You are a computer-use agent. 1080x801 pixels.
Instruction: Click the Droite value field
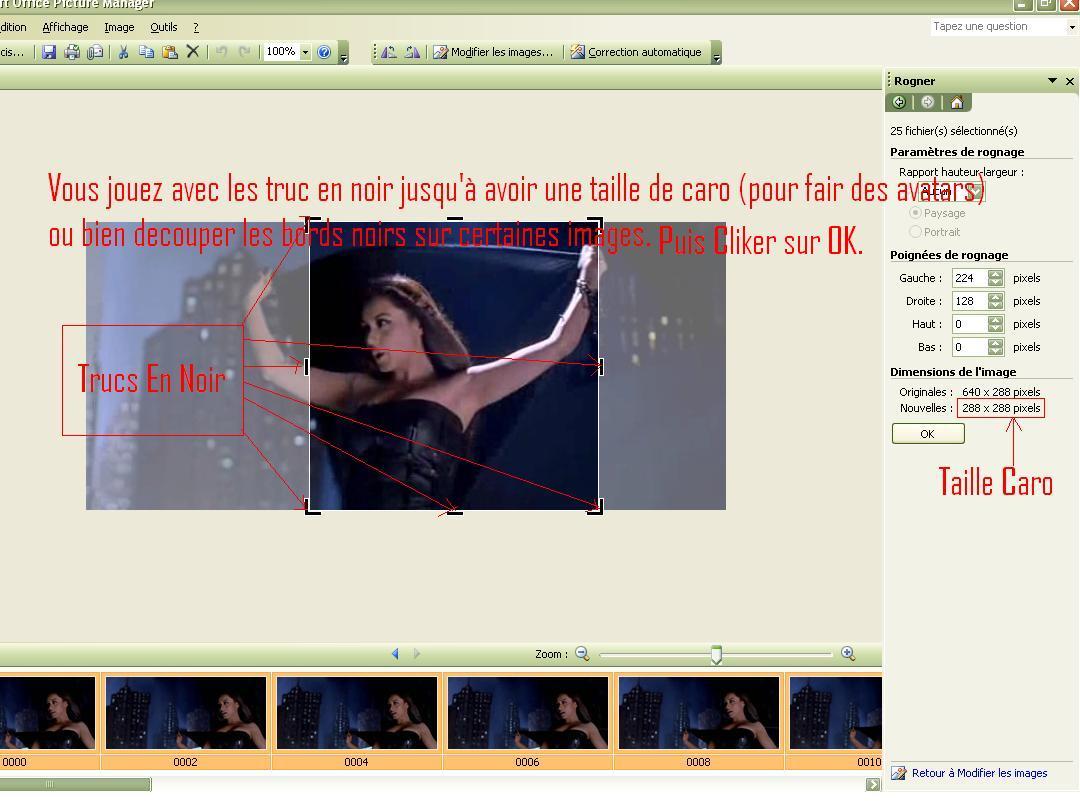970,301
